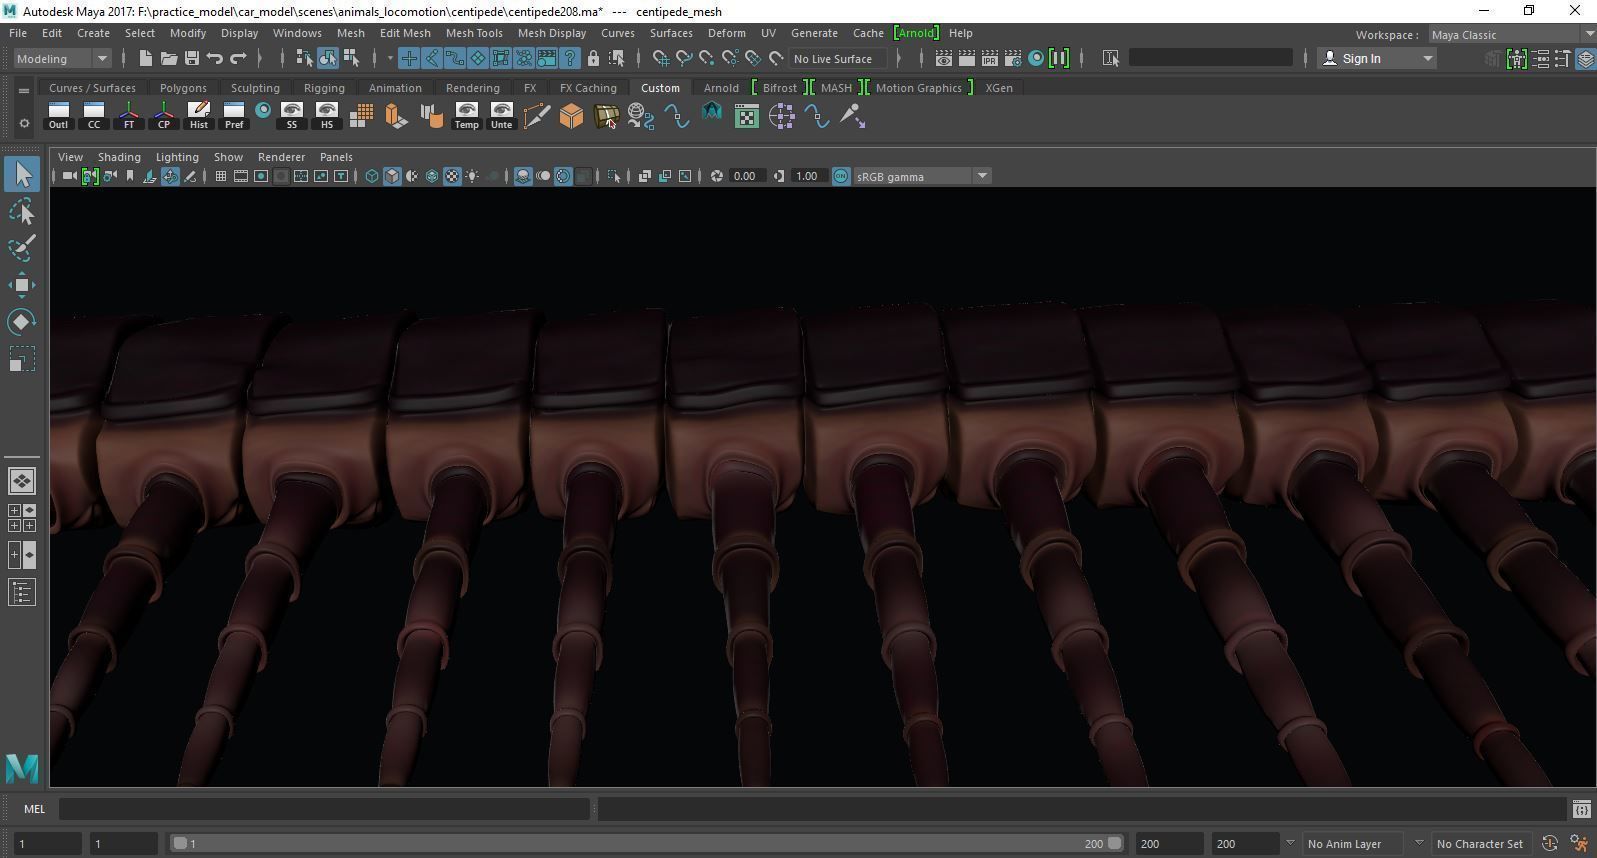Toggle wireframe display in panel toolbar

tap(372, 176)
